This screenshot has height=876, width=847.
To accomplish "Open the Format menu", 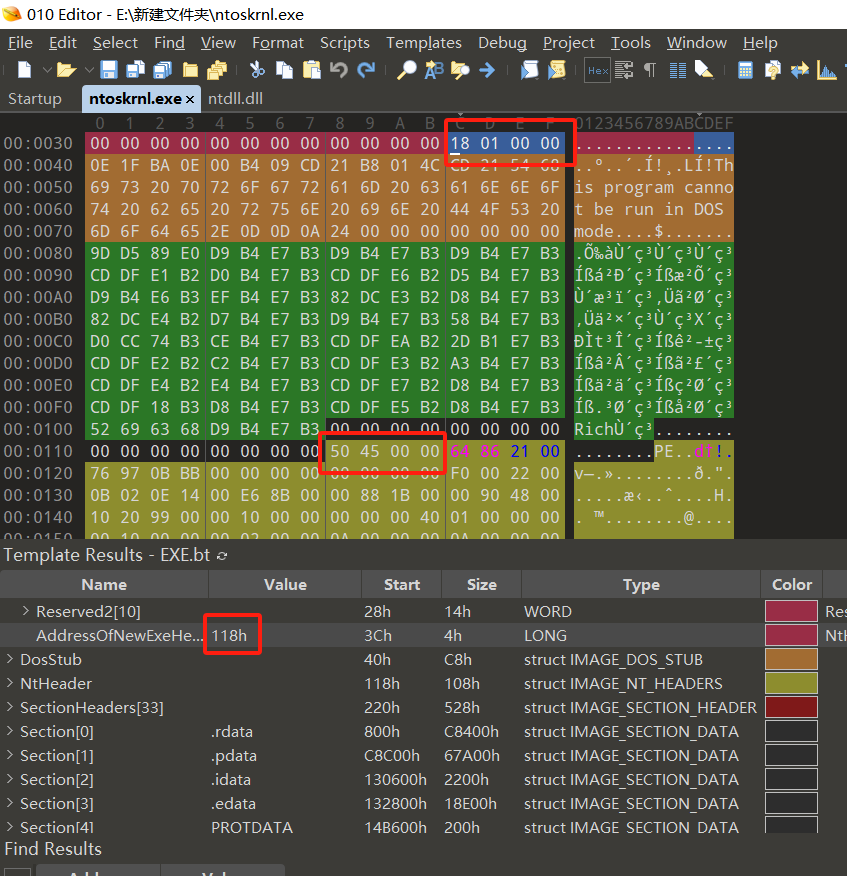I will (x=278, y=43).
